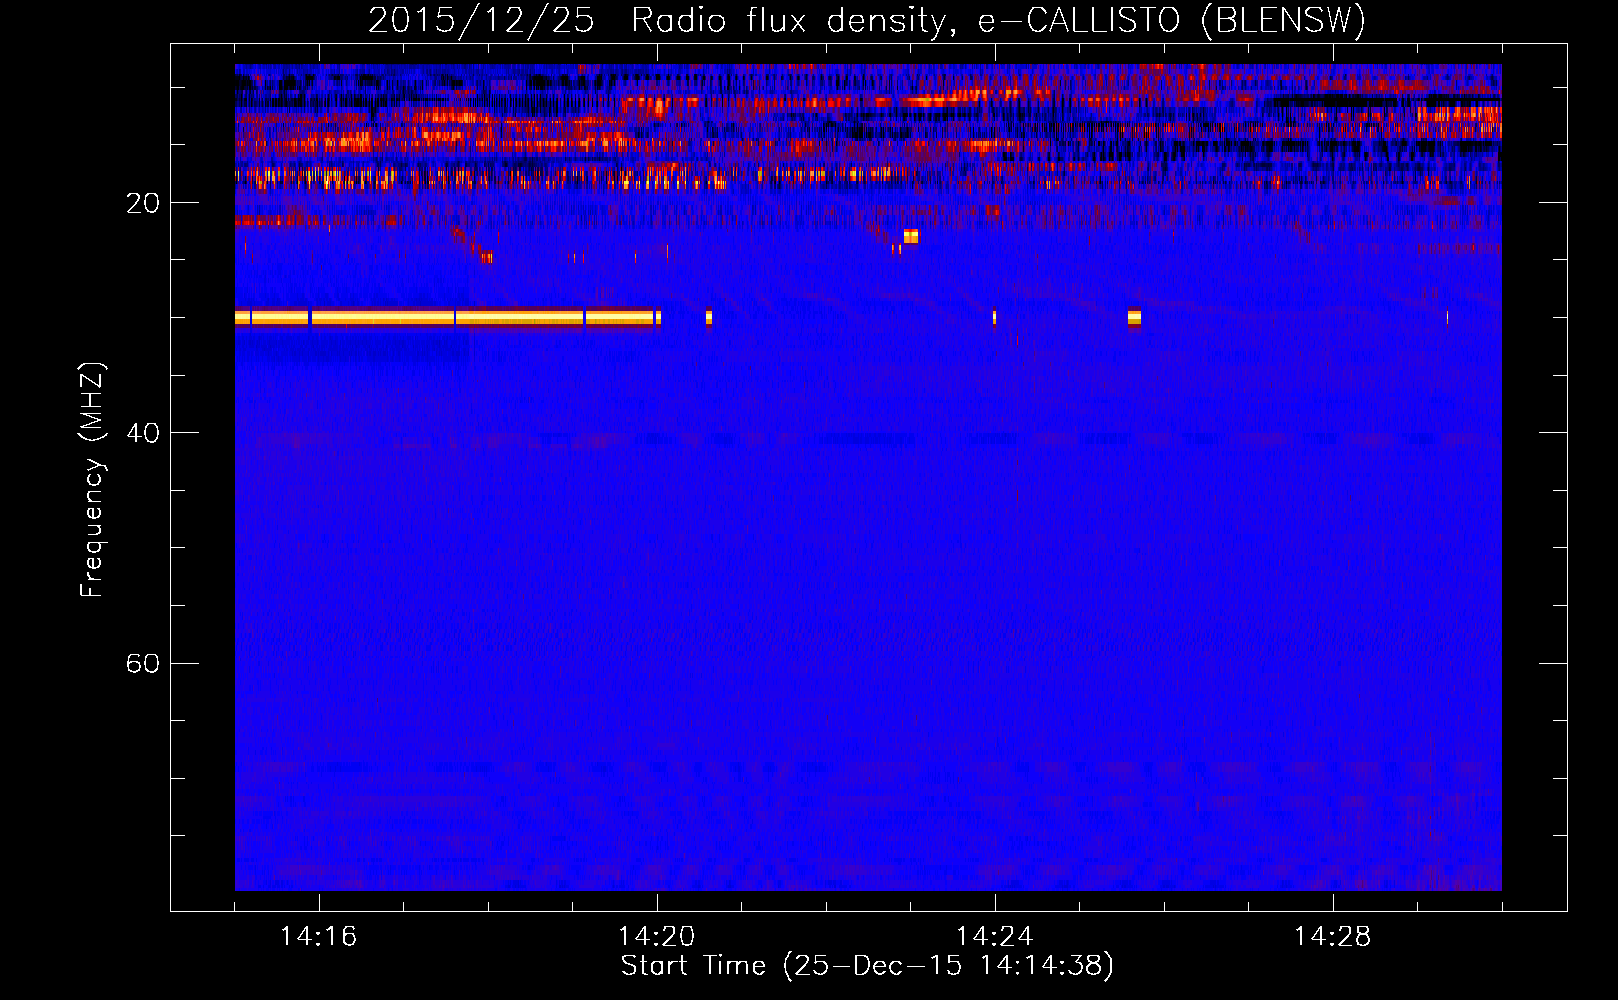The image size is (1618, 1000).
Task: Click the 14:20 time tick label
Action: point(657,937)
